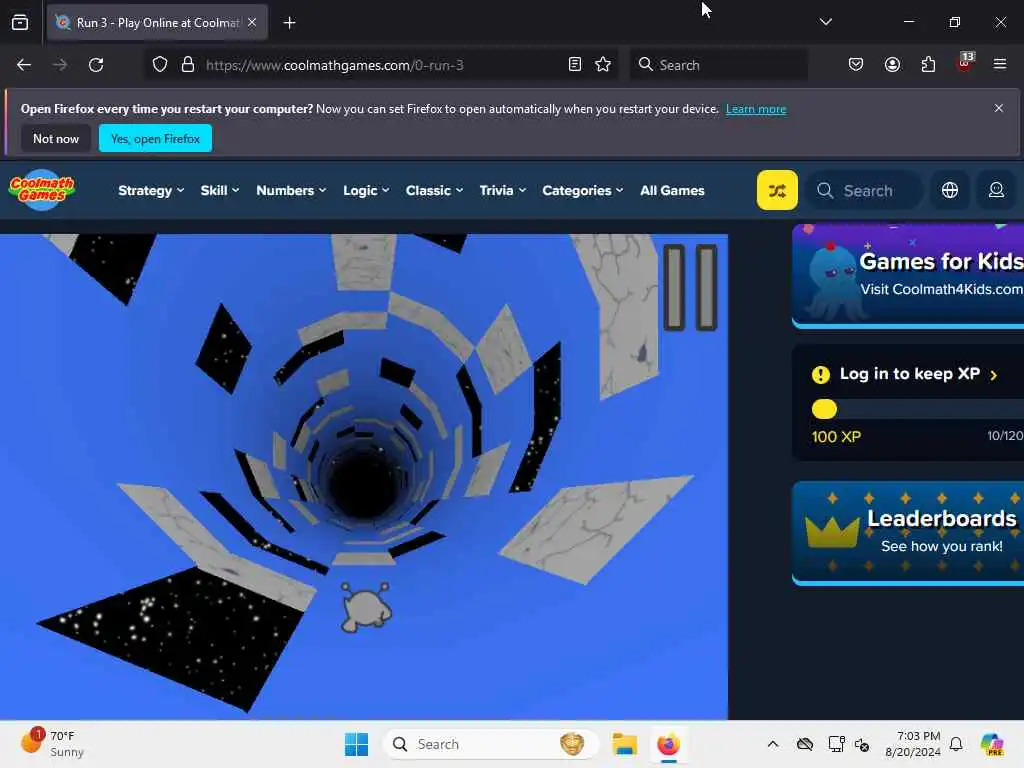Open the tracking protection shield icon
Image resolution: width=1024 pixels, height=768 pixels.
point(160,65)
